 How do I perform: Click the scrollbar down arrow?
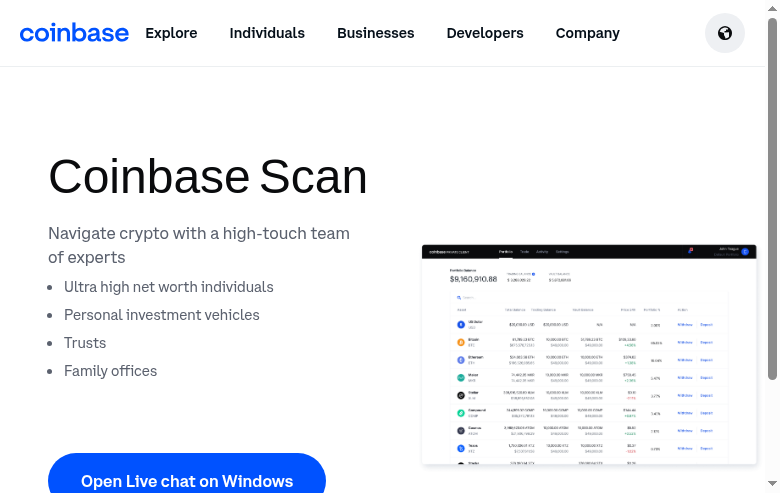click(x=772, y=484)
